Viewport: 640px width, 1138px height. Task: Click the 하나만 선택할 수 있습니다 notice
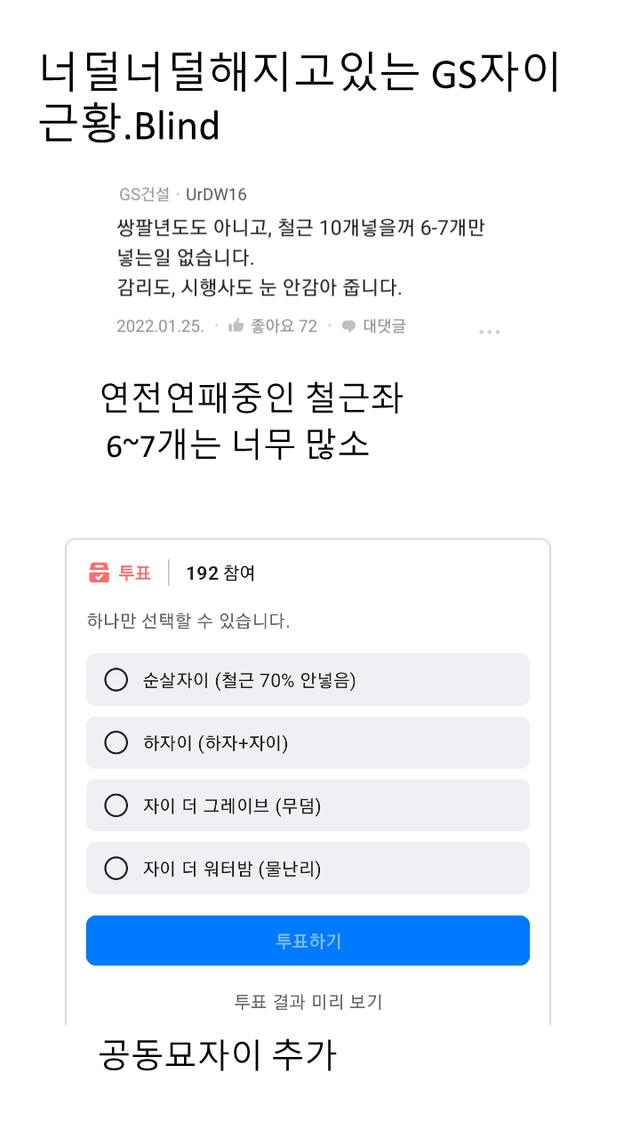(188, 621)
